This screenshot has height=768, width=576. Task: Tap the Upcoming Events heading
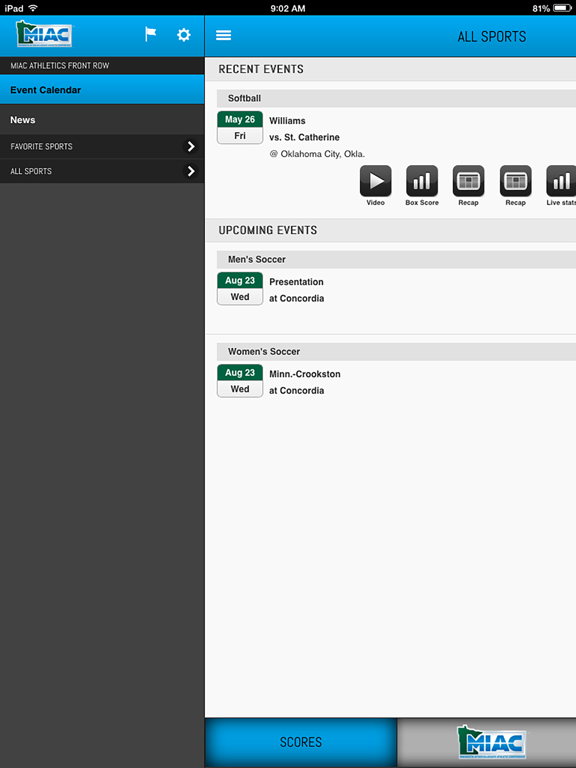click(267, 230)
